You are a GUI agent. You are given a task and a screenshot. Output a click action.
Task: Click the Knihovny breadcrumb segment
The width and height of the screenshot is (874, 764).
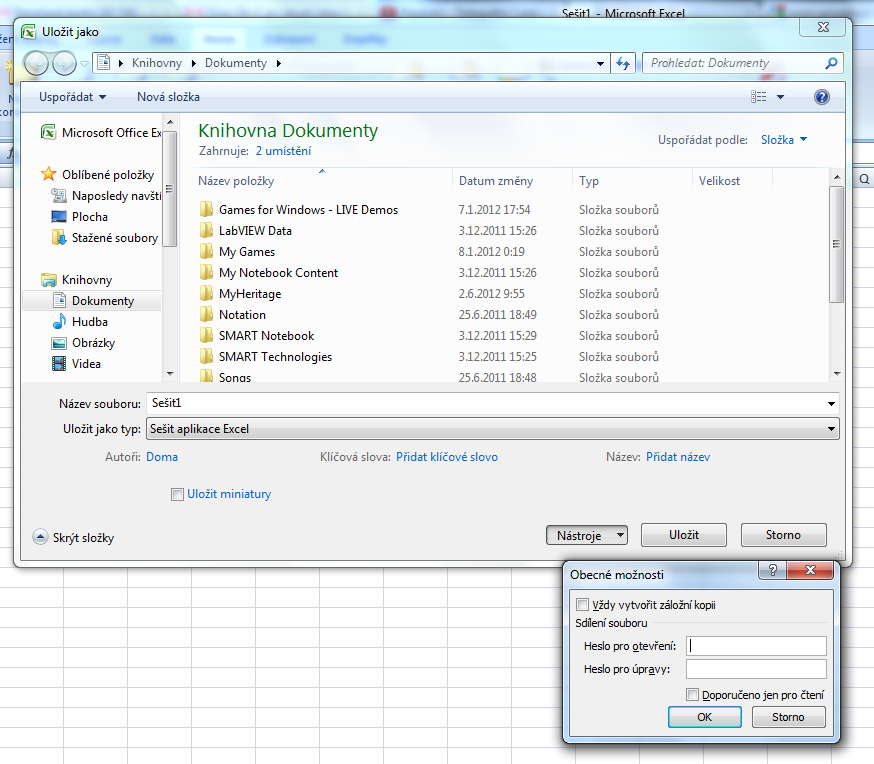tap(157, 63)
